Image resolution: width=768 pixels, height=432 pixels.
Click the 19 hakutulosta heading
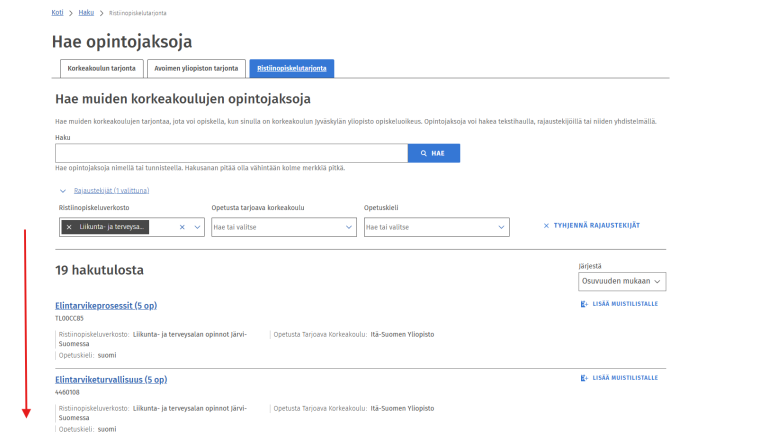(99, 270)
